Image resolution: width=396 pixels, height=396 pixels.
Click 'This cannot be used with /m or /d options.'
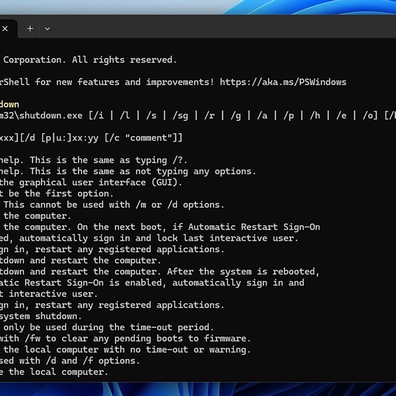tap(114, 205)
